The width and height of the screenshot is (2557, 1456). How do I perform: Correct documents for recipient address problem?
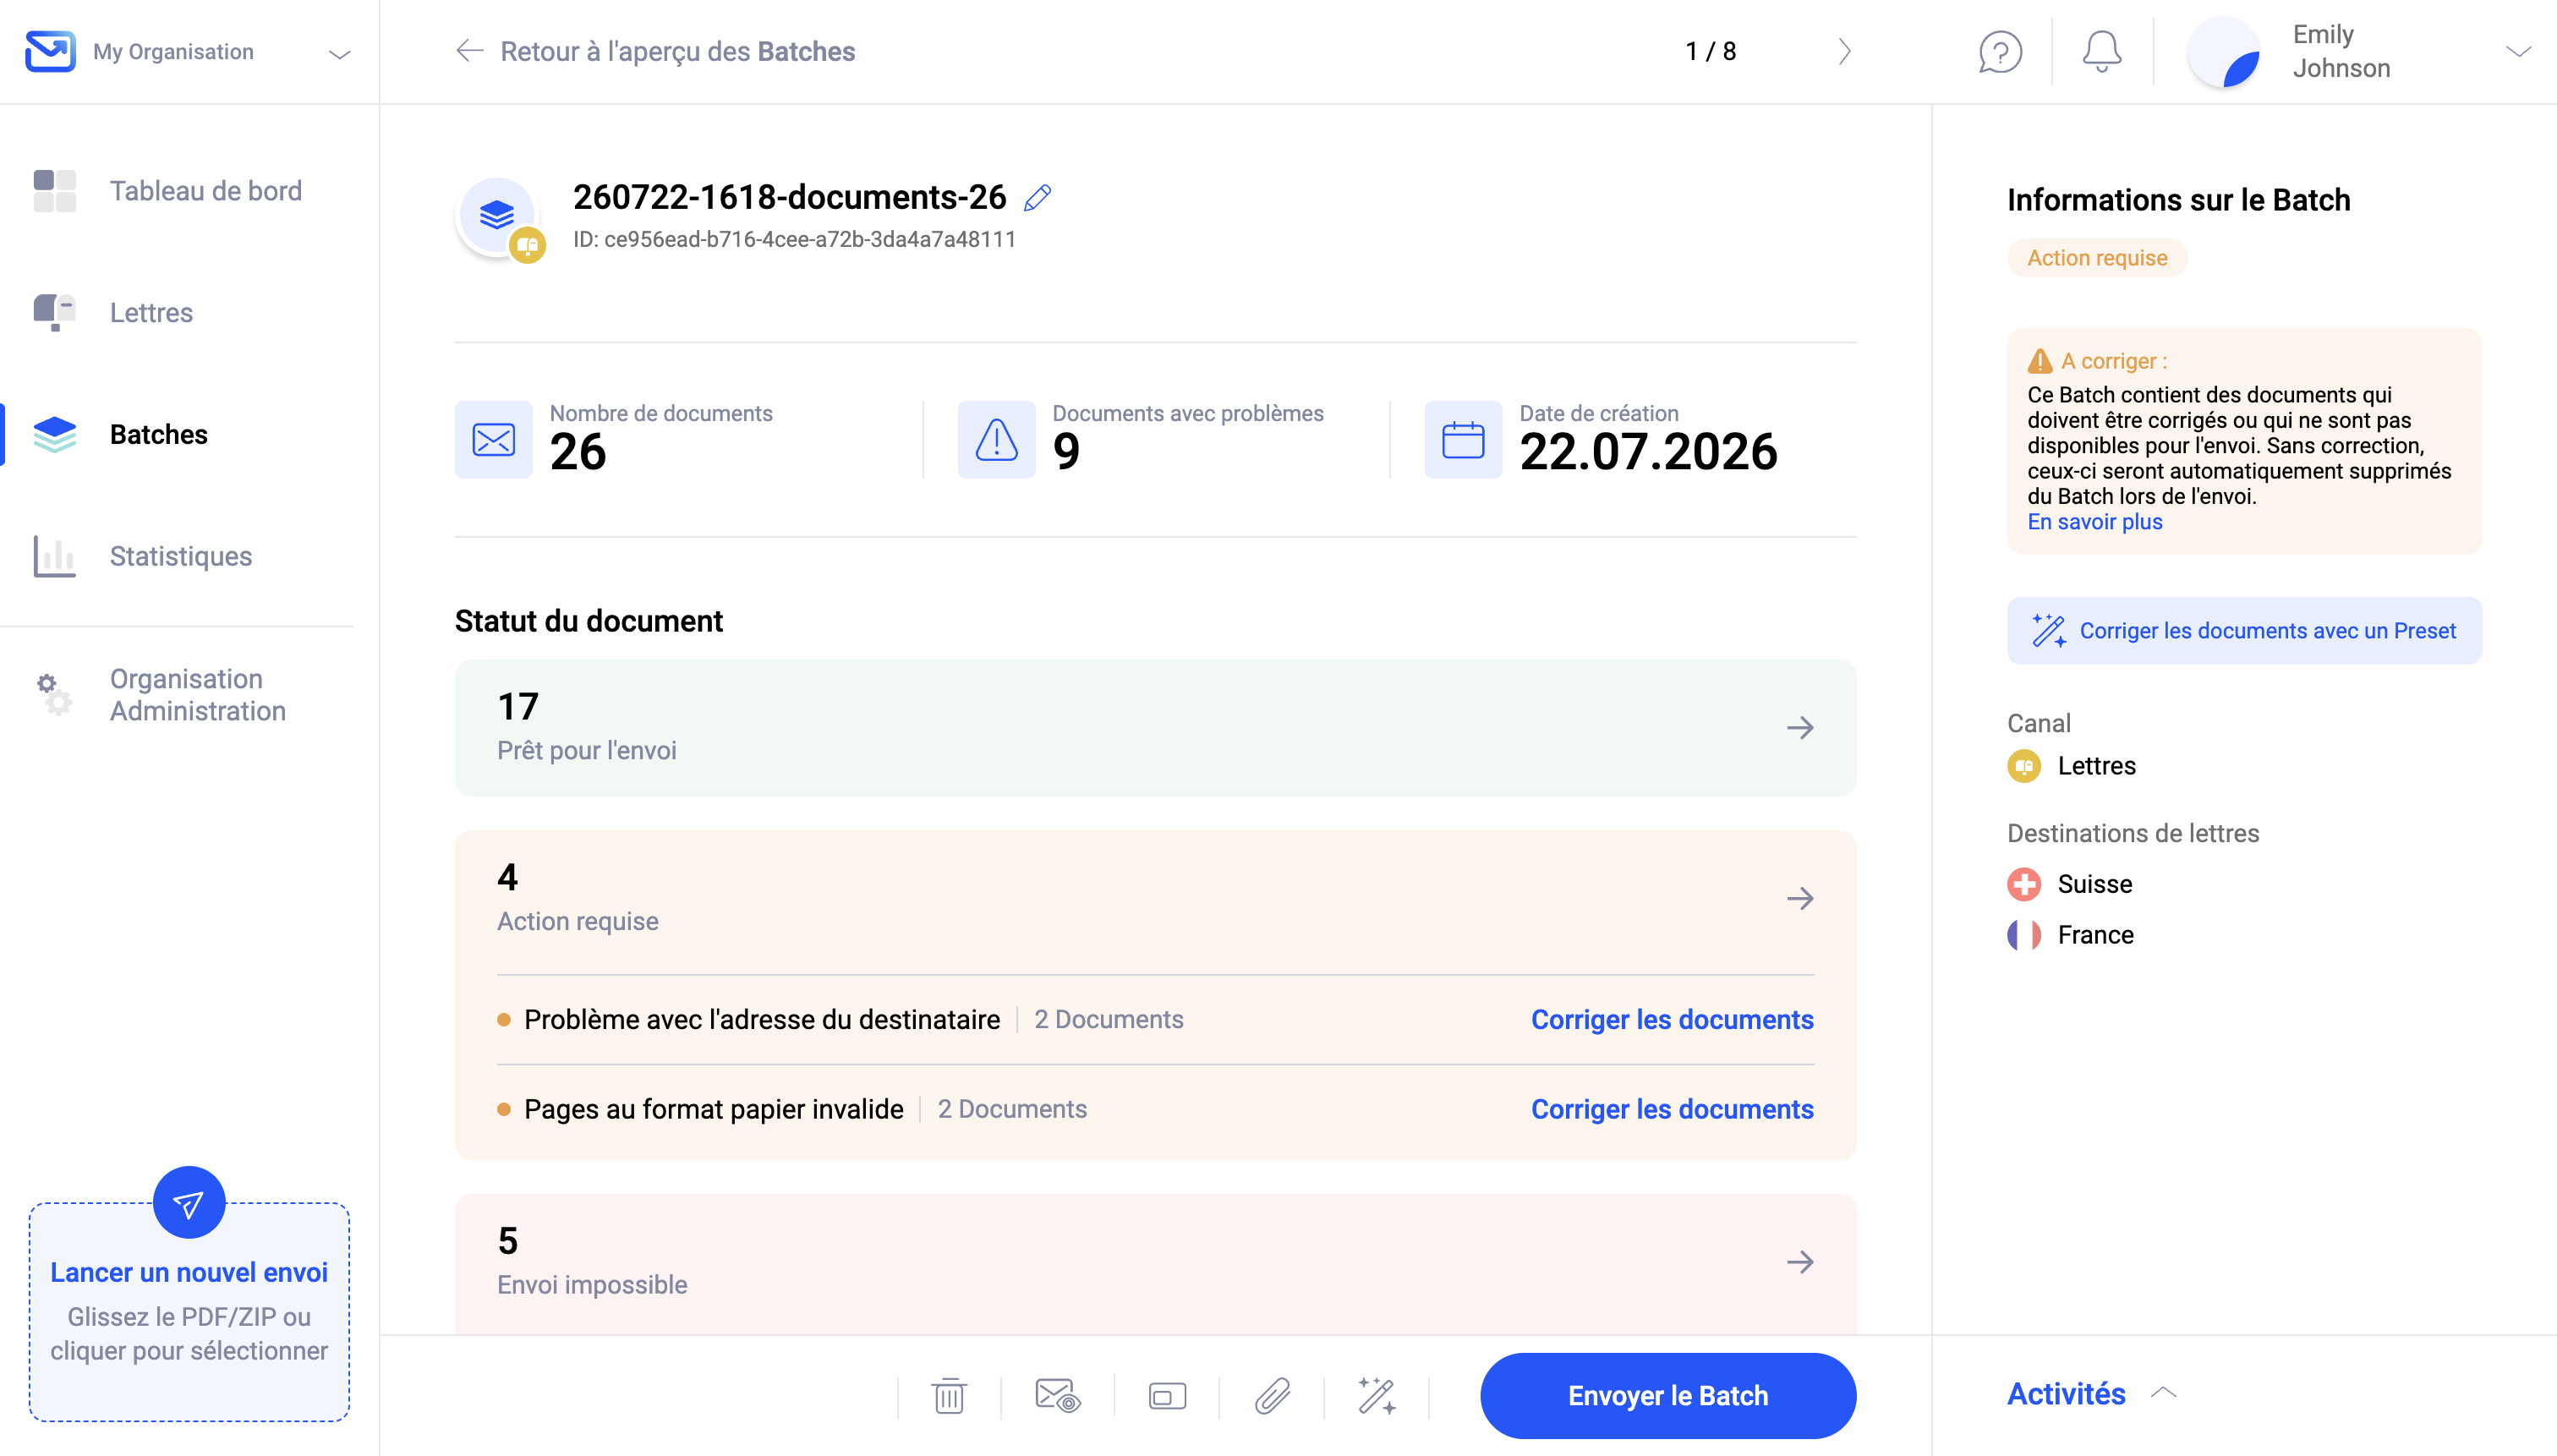click(x=1672, y=1019)
